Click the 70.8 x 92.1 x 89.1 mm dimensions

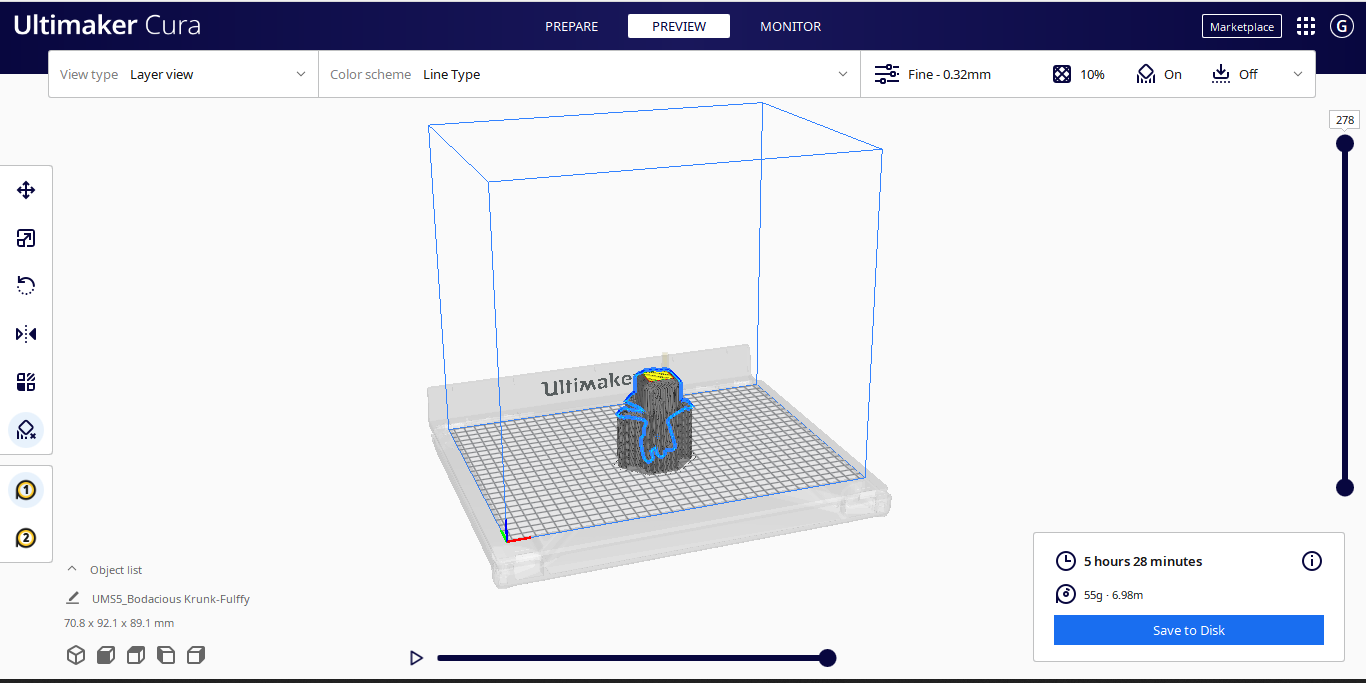pos(119,623)
